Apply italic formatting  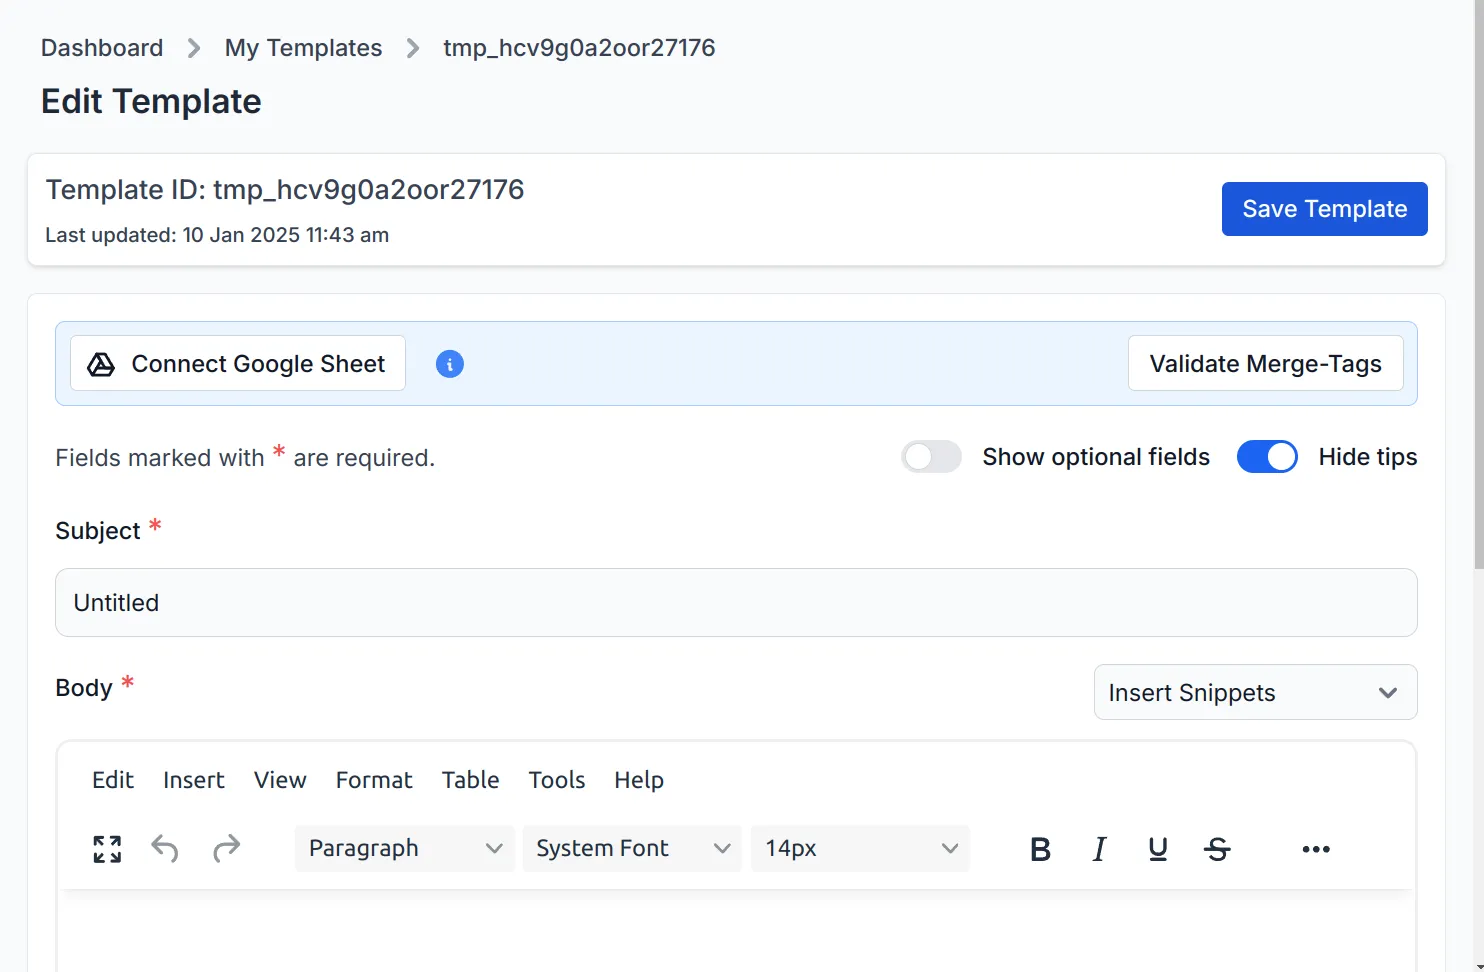point(1099,848)
